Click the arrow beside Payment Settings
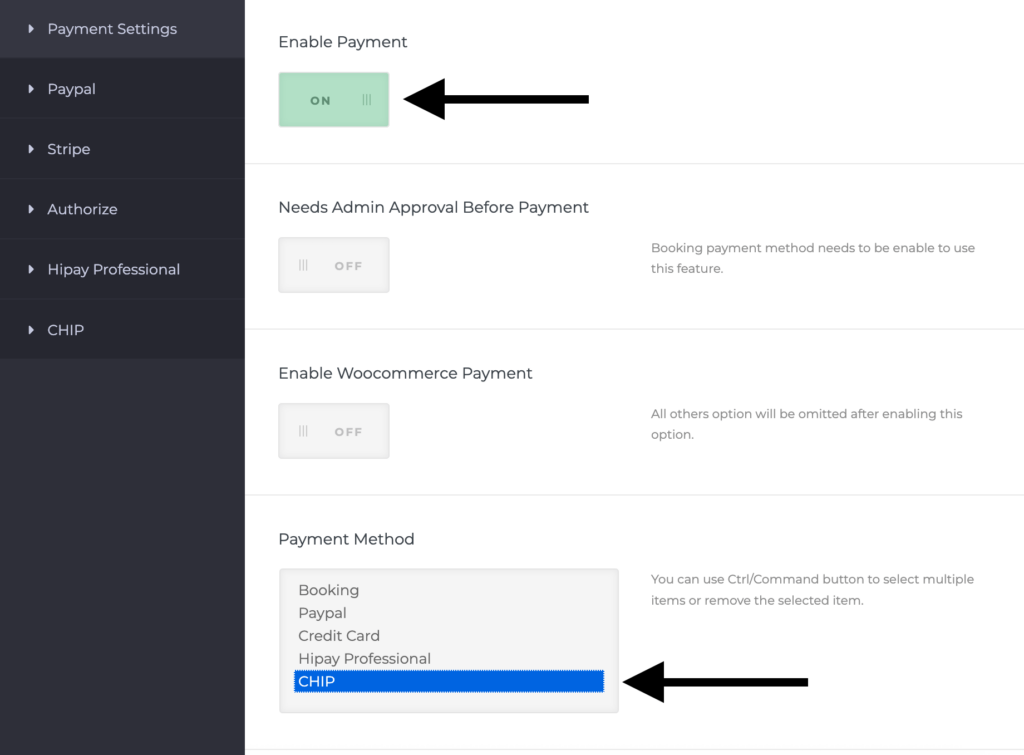Screen dimensions: 1024x755 [31, 29]
